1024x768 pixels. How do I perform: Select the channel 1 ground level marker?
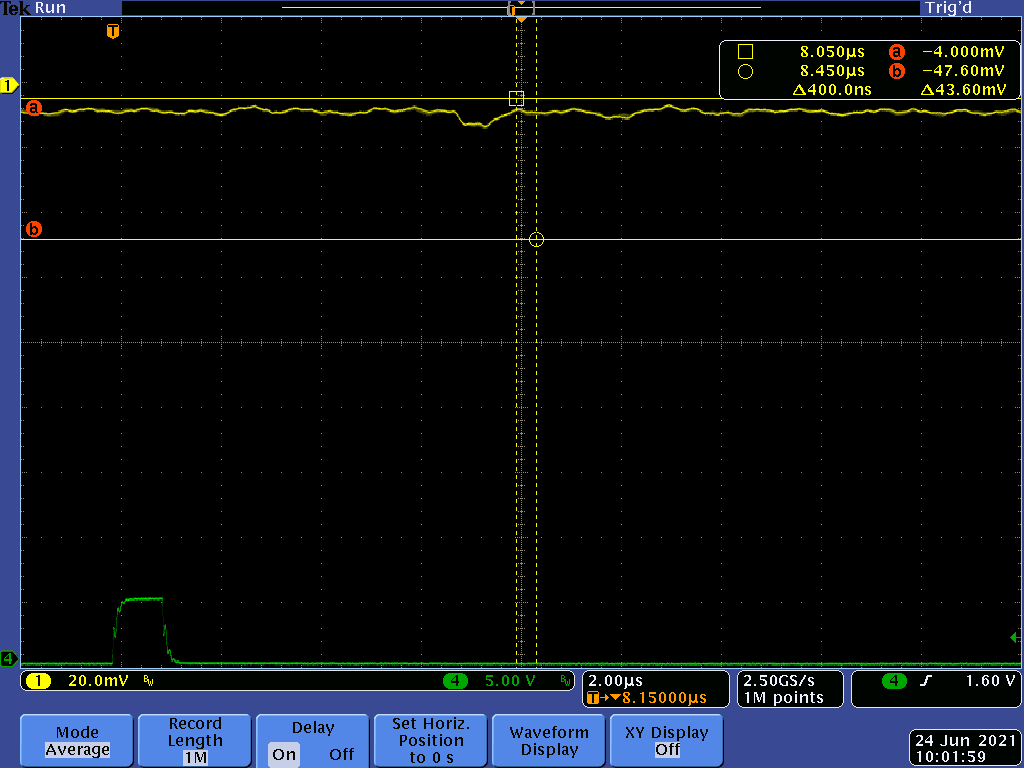[x=9, y=86]
